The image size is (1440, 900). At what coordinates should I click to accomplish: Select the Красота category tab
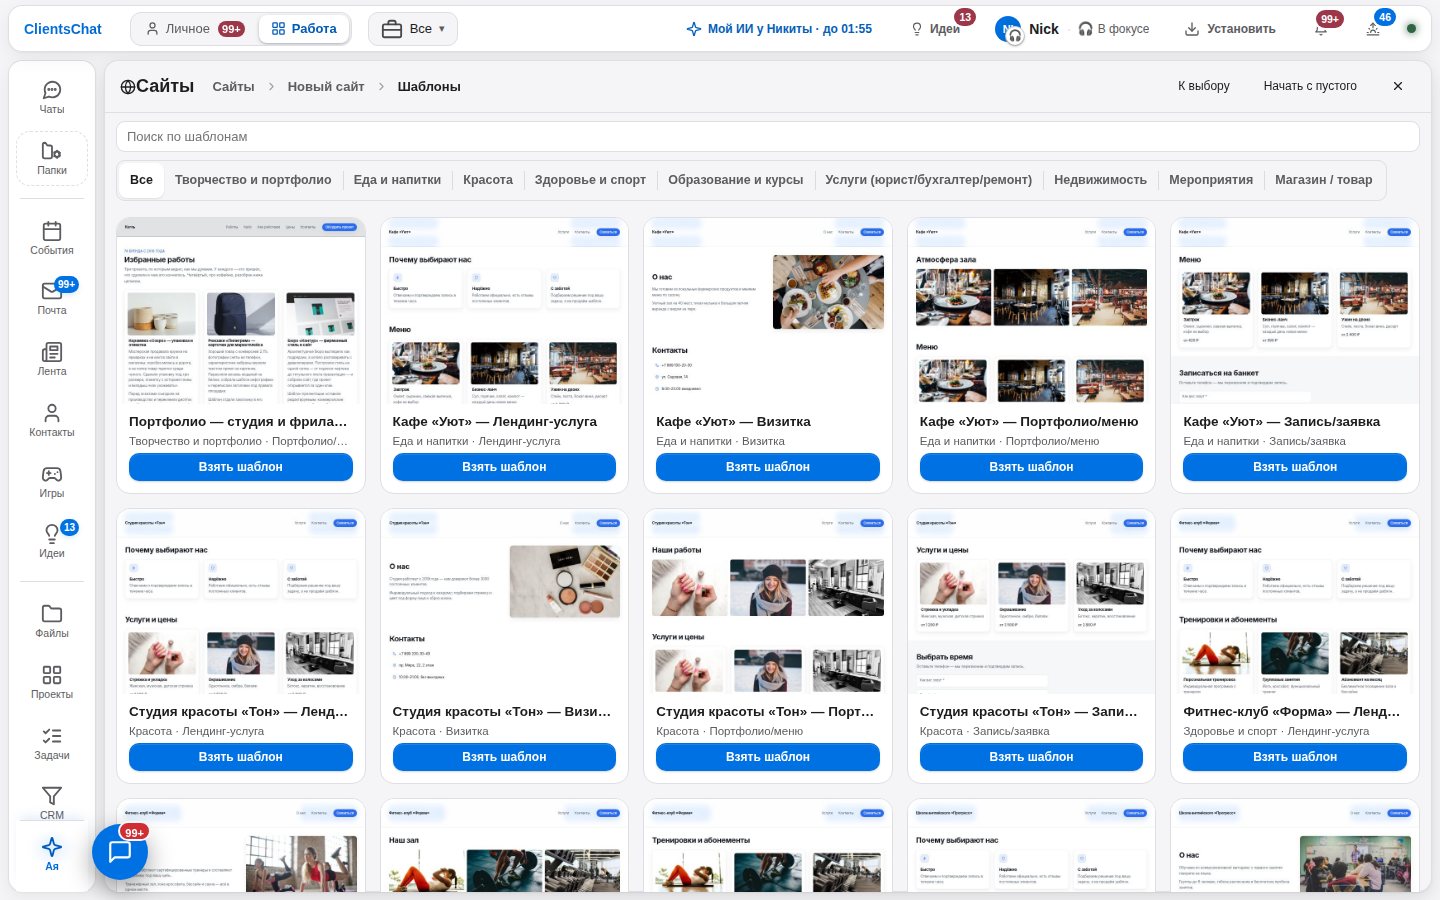tap(488, 180)
